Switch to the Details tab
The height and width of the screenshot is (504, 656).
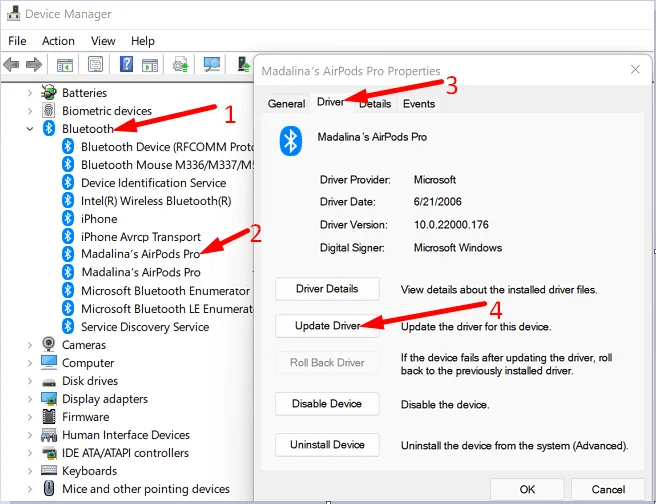pos(375,104)
